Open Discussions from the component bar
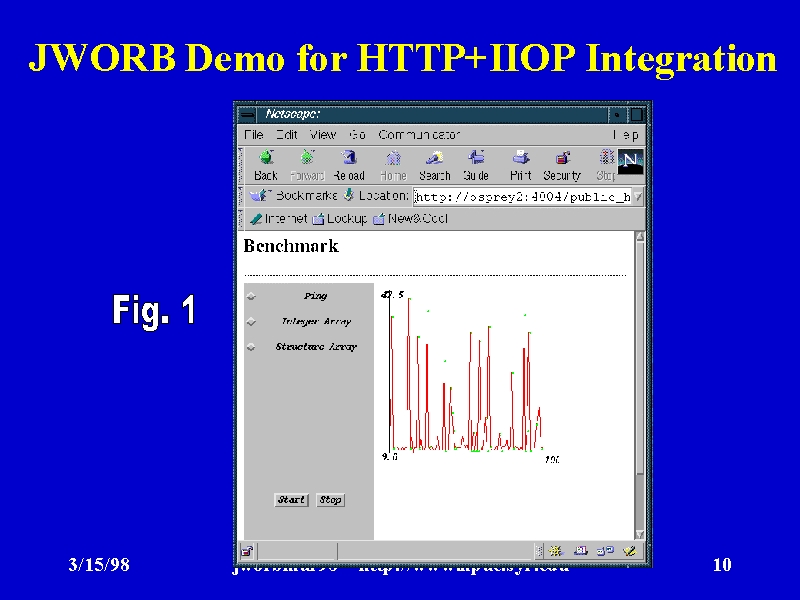Image resolution: width=800 pixels, height=600 pixels. [x=605, y=551]
